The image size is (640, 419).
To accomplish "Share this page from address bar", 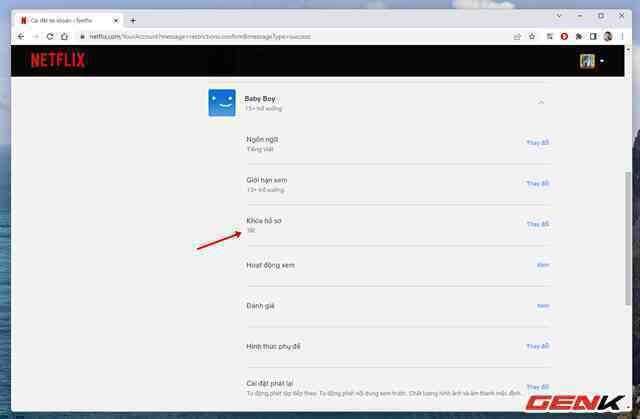I will [517, 36].
